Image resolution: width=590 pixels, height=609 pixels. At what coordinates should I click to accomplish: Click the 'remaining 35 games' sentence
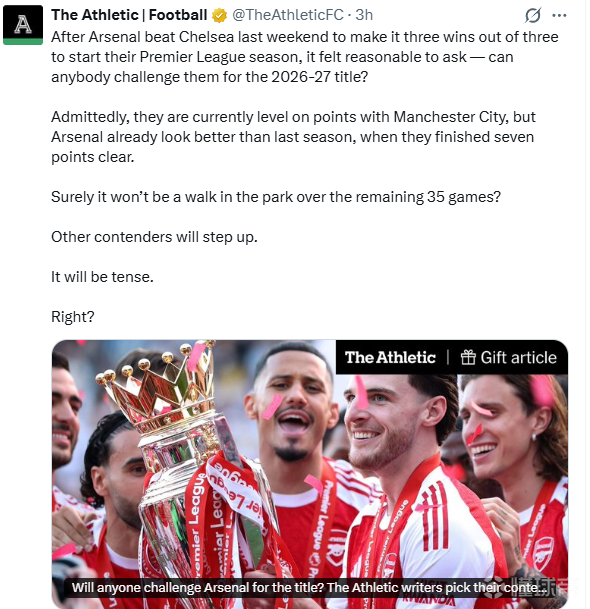coord(276,197)
